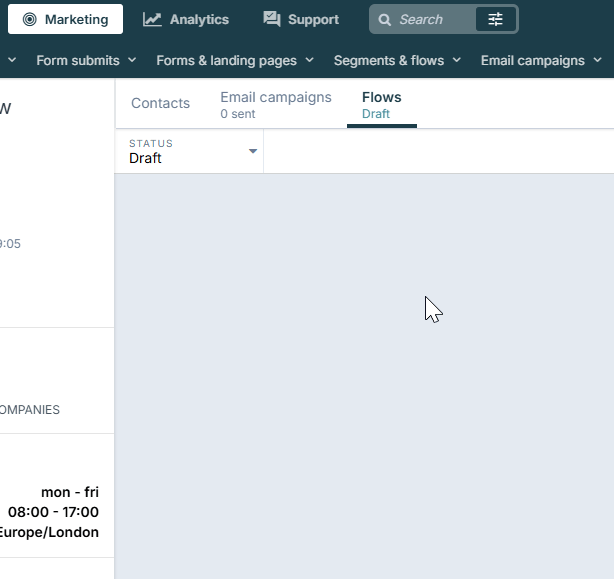Expand the Email campaigns nav menu

click(541, 60)
